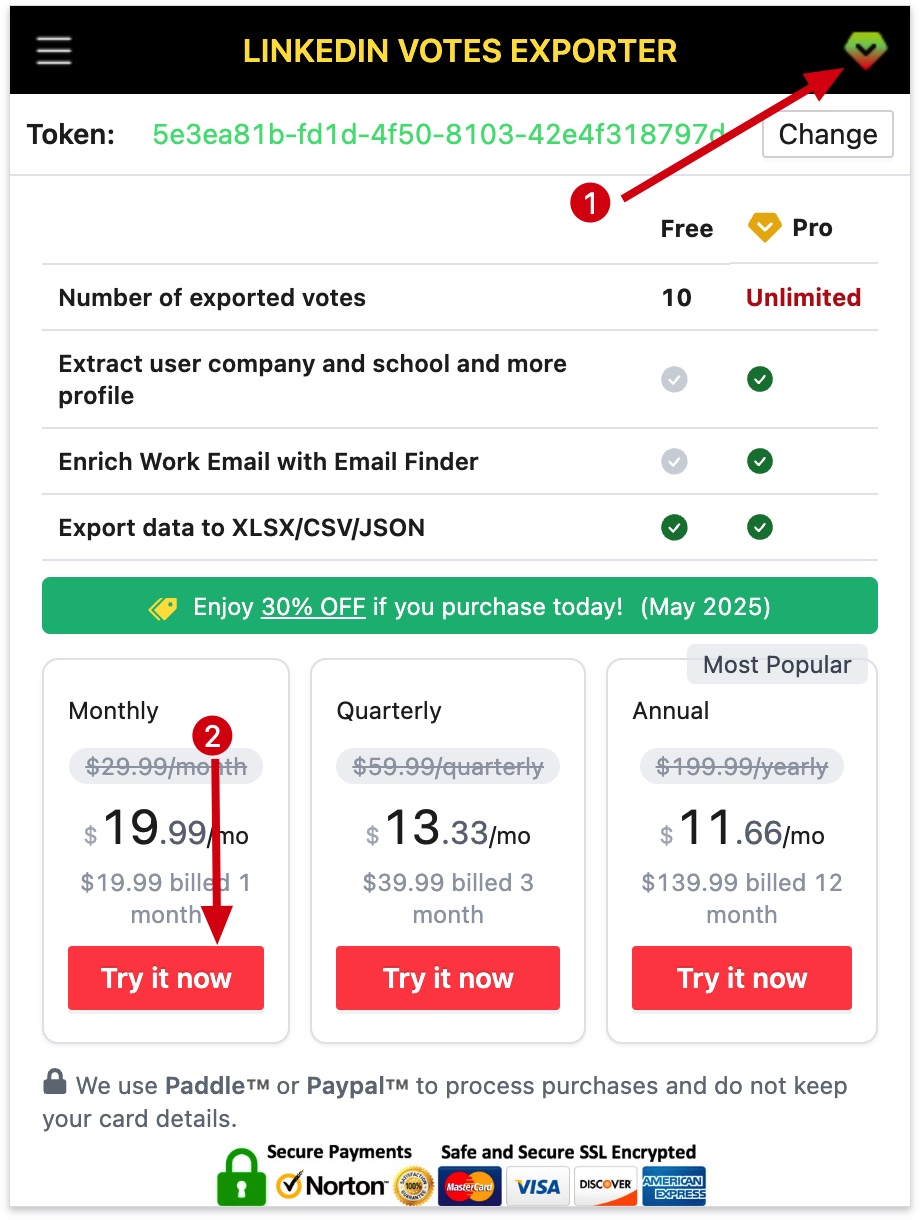Click the yellow Pro diamond icon
This screenshot has height=1220, width=920.
point(765,228)
